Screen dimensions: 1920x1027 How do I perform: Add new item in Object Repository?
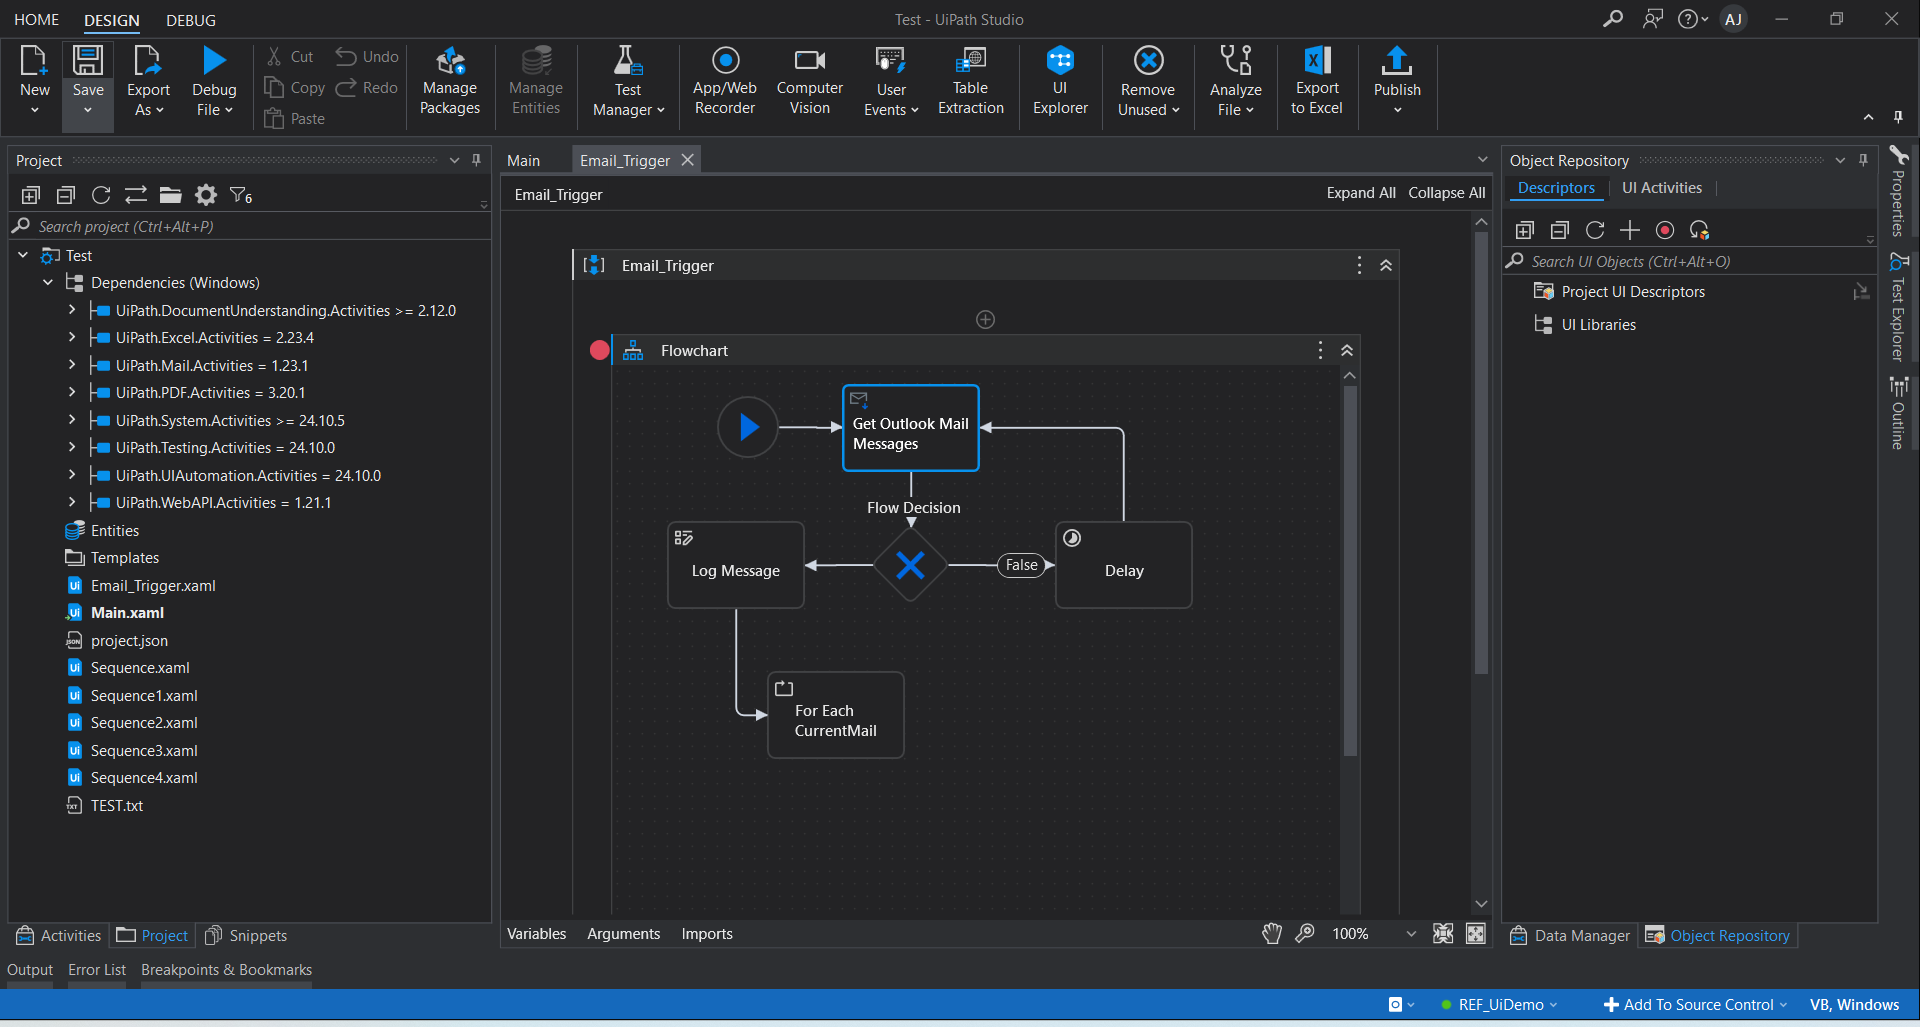tap(1630, 231)
